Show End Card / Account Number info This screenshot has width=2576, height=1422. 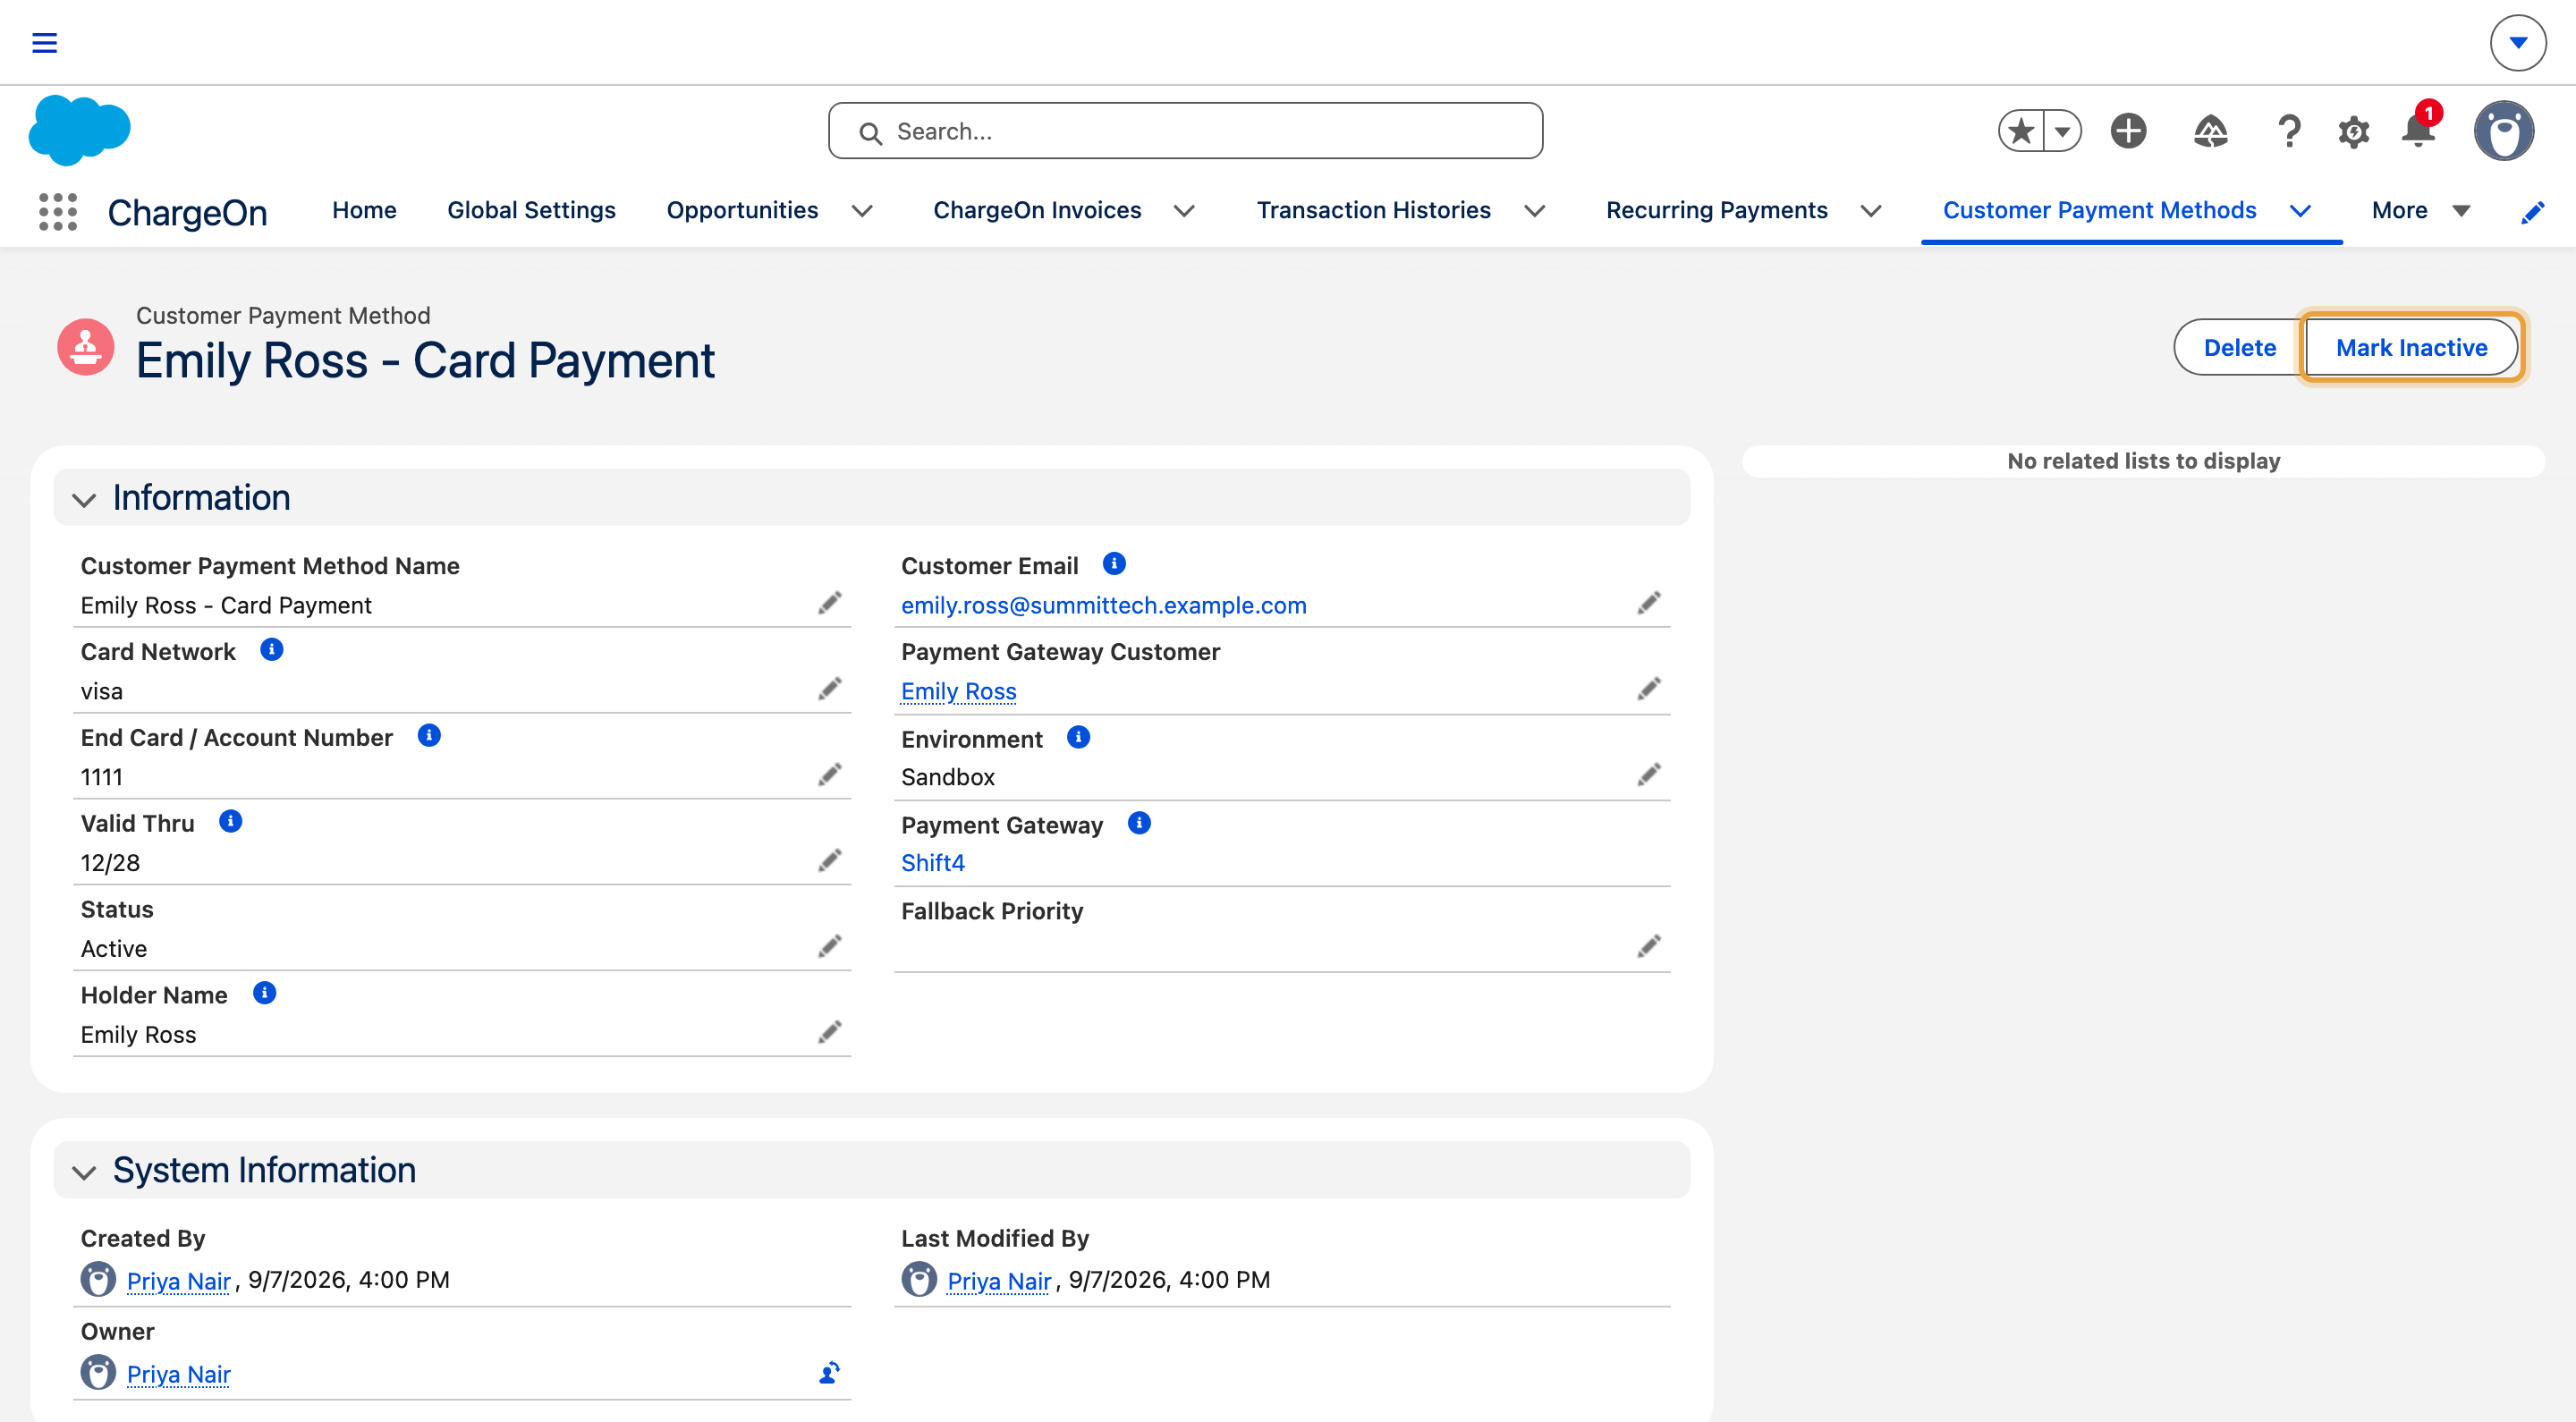pos(429,736)
